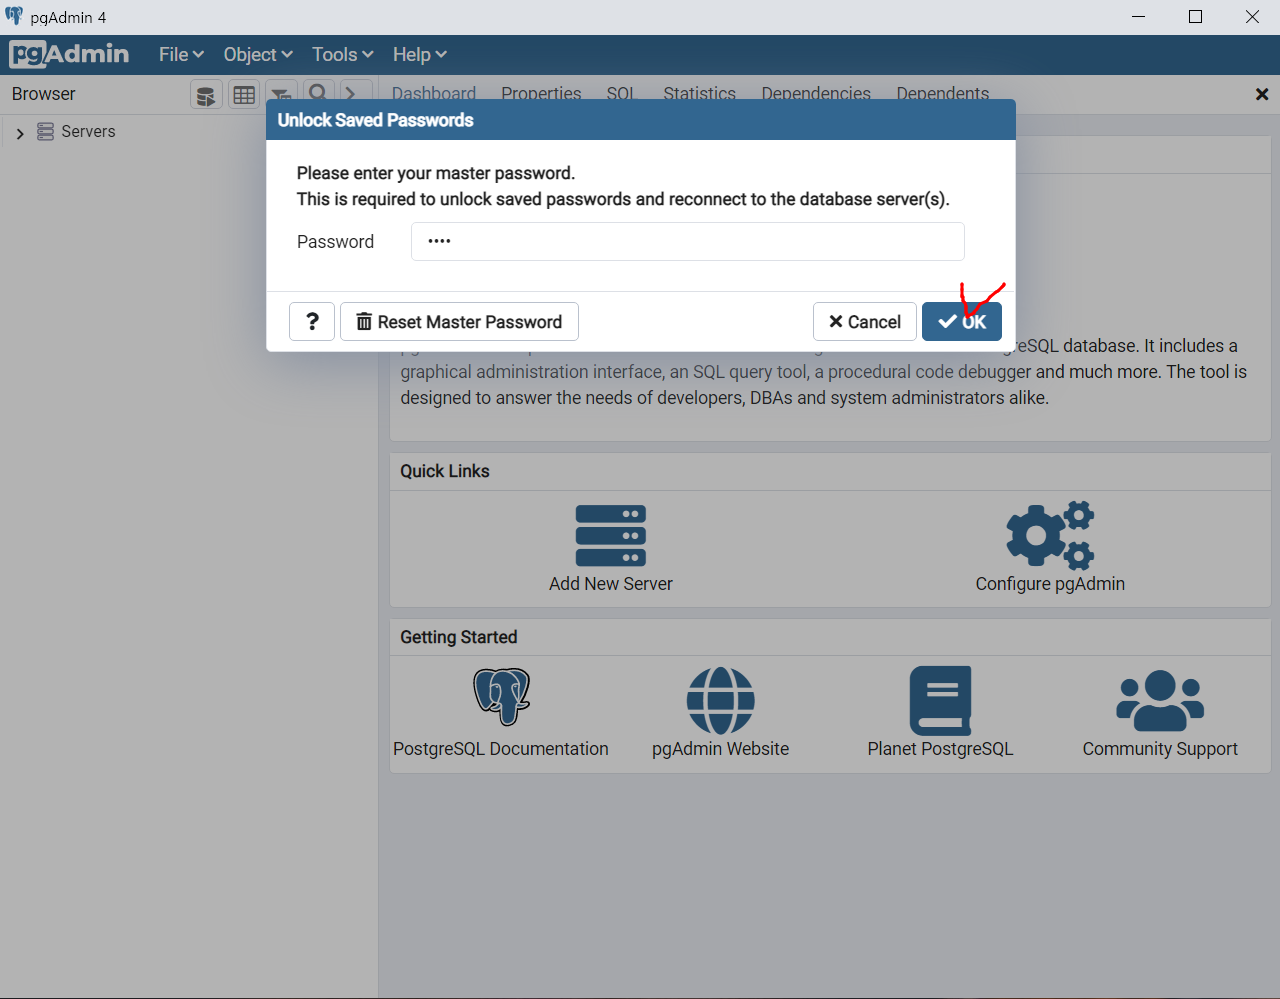Open the File menu
This screenshot has width=1280, height=999.
(181, 55)
